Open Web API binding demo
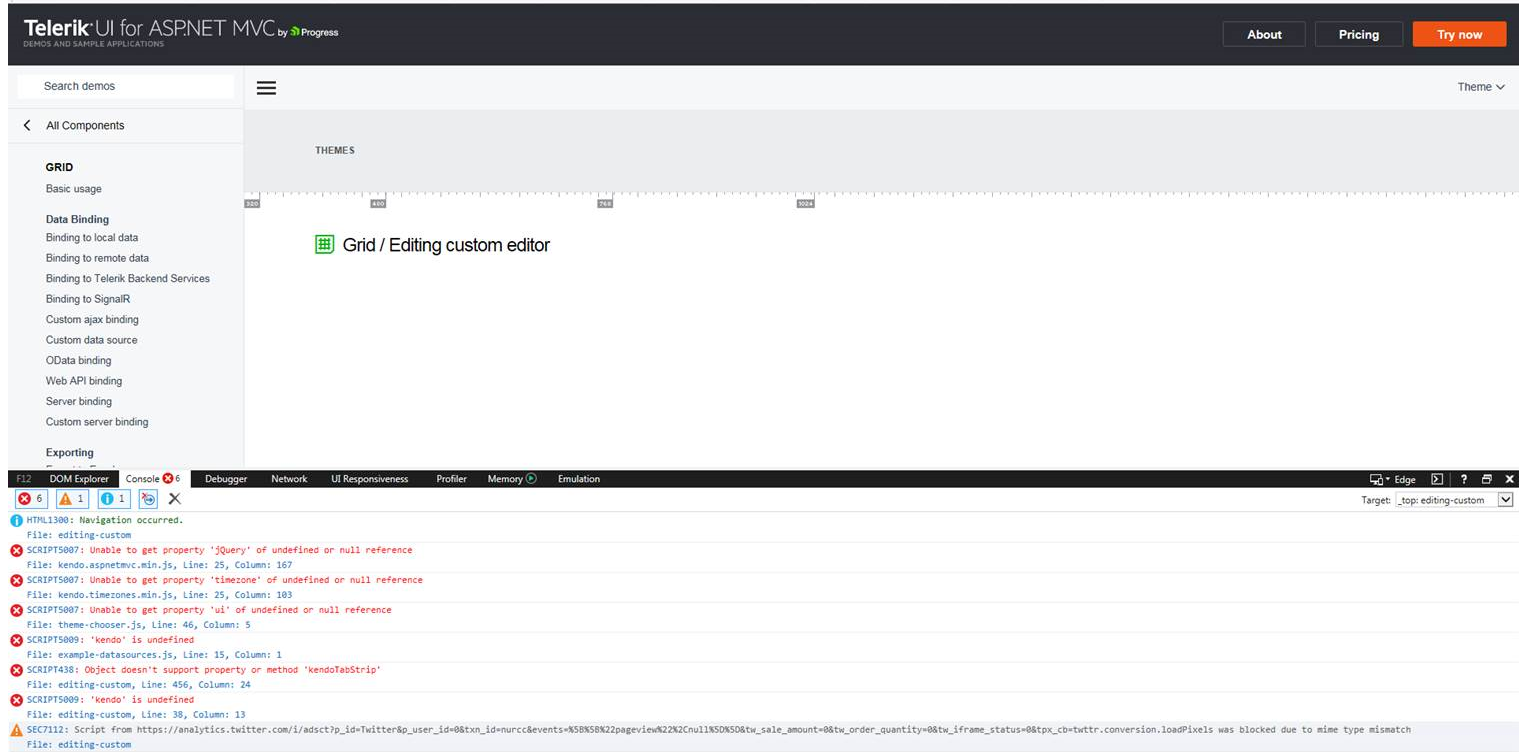This screenshot has height=752, width=1519. pyautogui.click(x=84, y=381)
